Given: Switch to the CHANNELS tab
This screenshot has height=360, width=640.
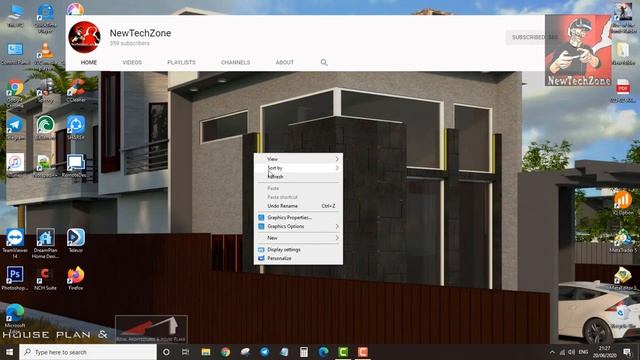Looking at the screenshot, I should click(236, 62).
